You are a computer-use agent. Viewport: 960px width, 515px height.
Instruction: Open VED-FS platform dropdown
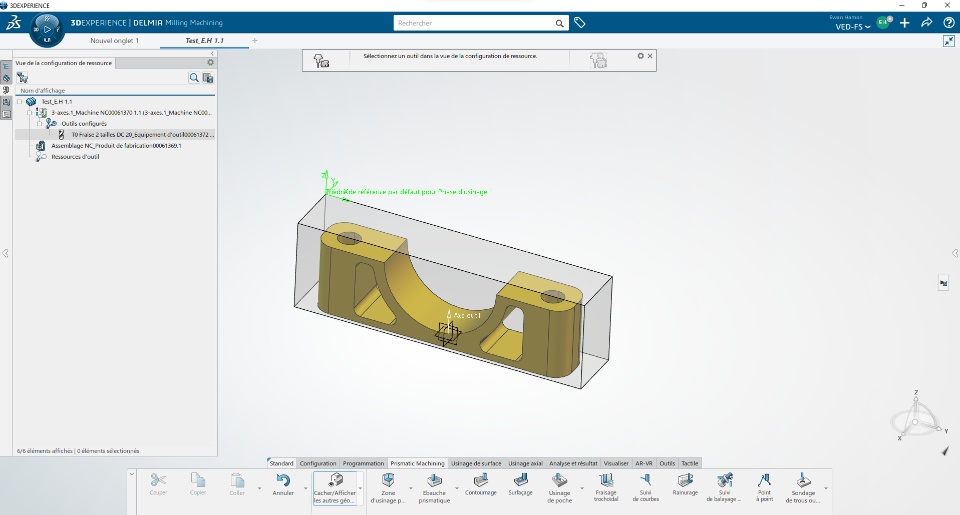click(853, 27)
